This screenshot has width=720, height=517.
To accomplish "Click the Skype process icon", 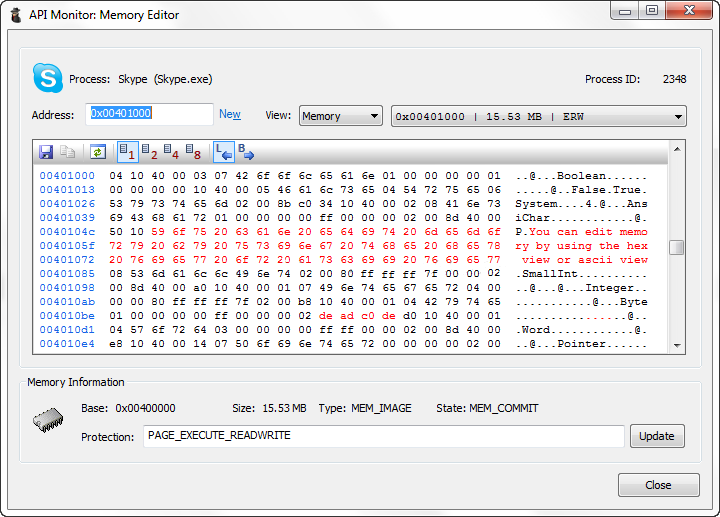I will pyautogui.click(x=47, y=78).
